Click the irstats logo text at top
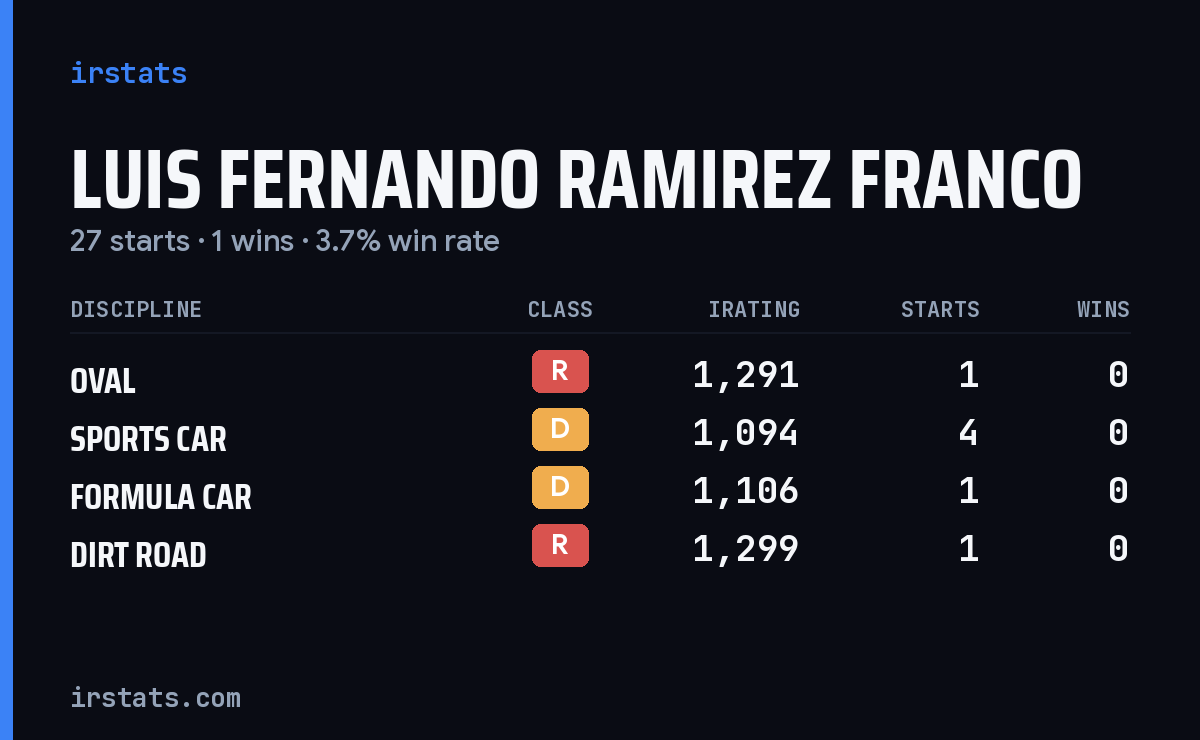This screenshot has height=740, width=1200. (128, 73)
